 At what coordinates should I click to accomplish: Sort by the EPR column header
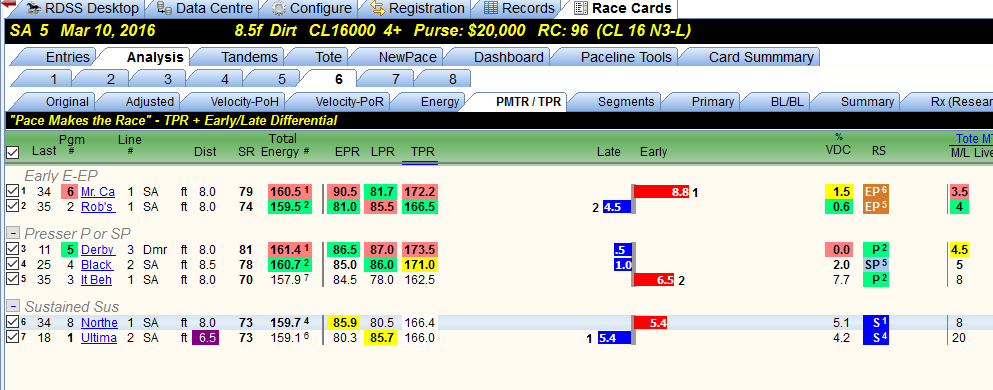(x=347, y=152)
